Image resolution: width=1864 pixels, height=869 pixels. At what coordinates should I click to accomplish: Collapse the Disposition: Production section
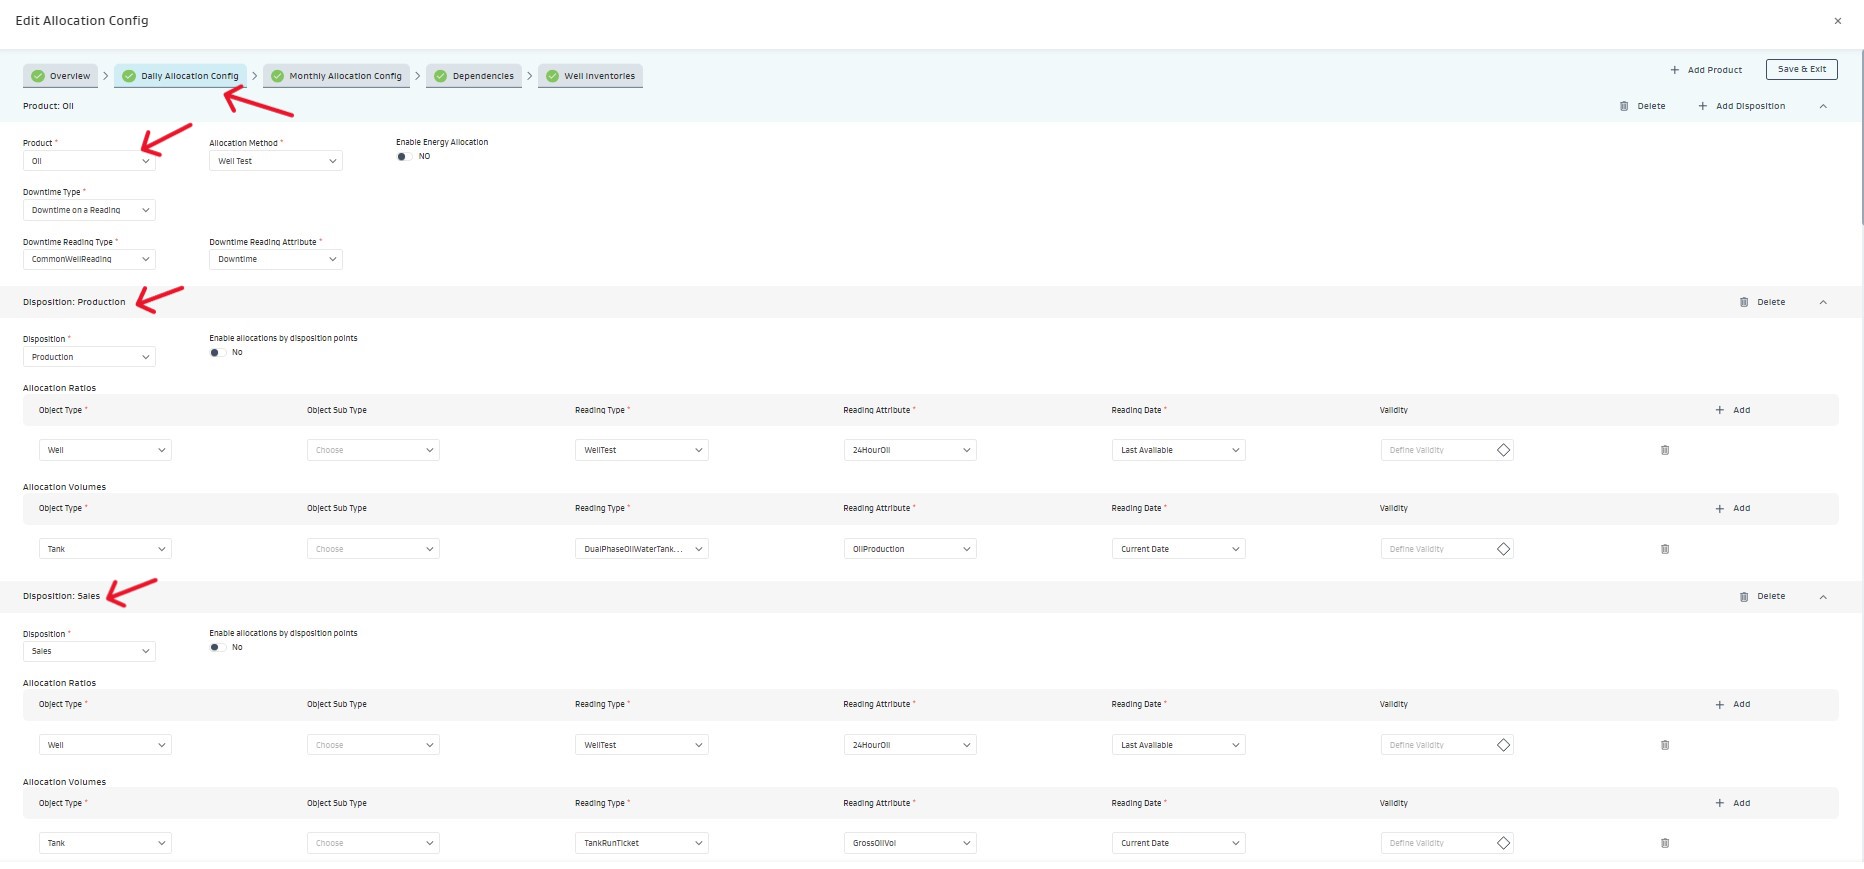[x=1823, y=302]
